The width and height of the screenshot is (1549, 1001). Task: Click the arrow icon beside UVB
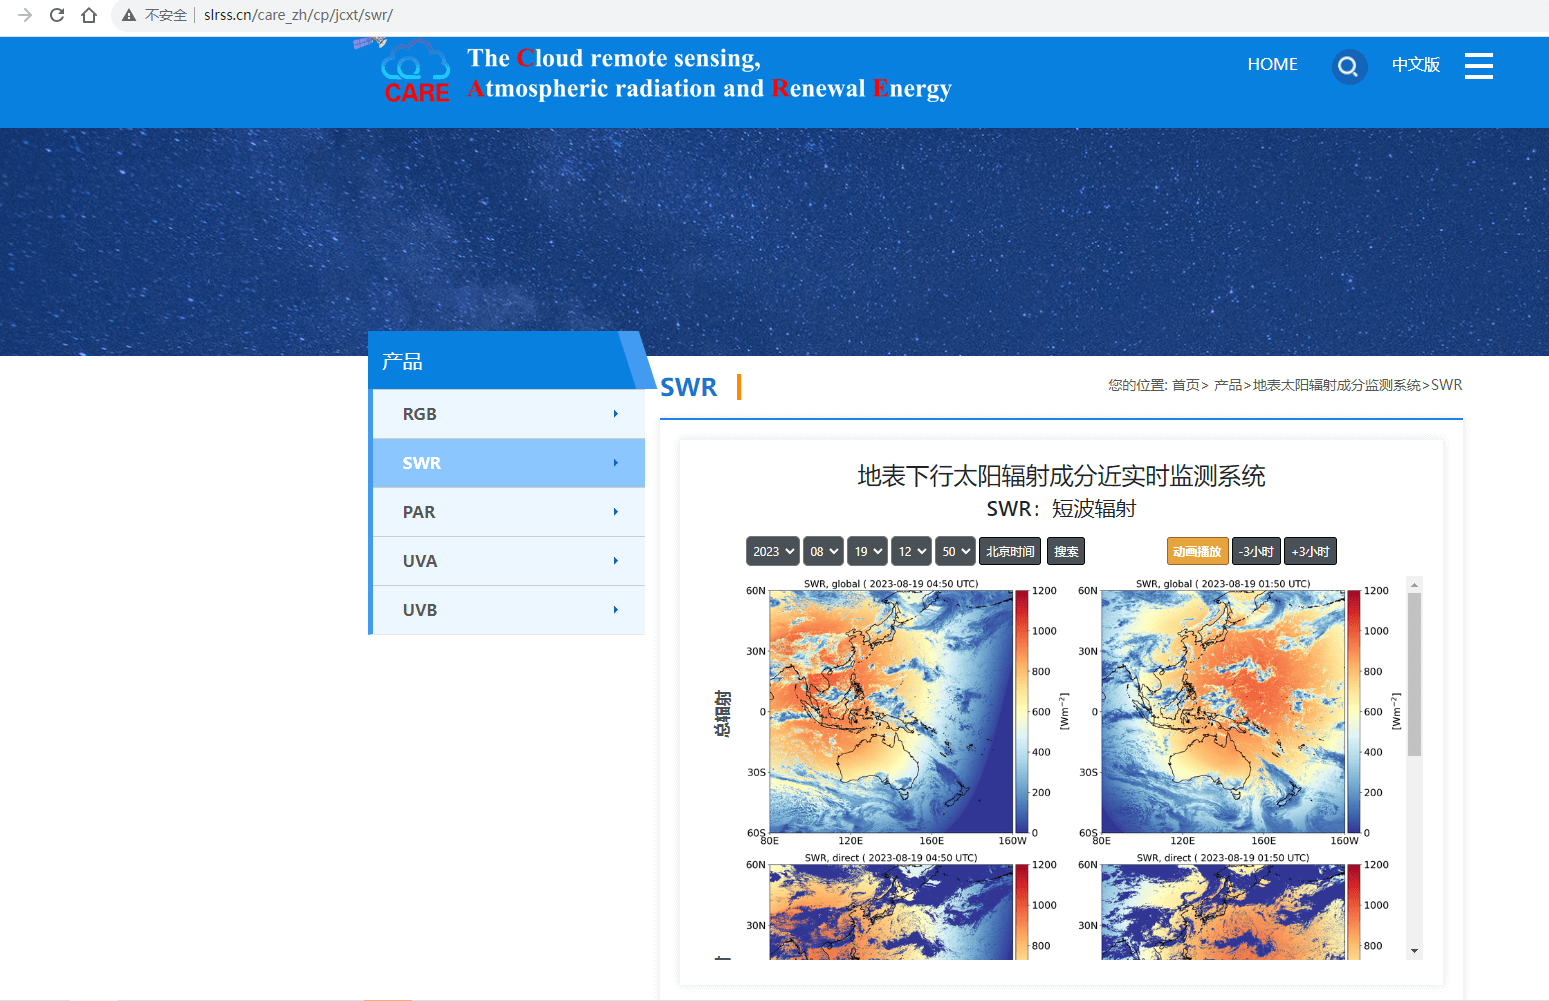coord(615,610)
